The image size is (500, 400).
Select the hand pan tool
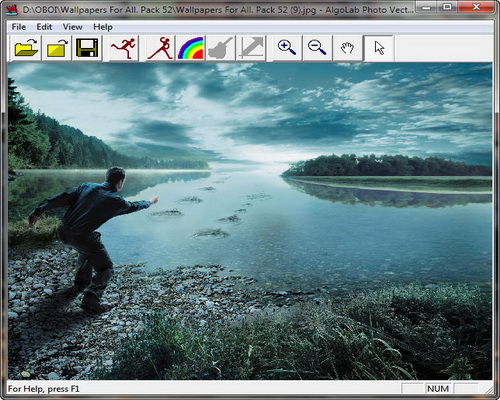tap(347, 48)
